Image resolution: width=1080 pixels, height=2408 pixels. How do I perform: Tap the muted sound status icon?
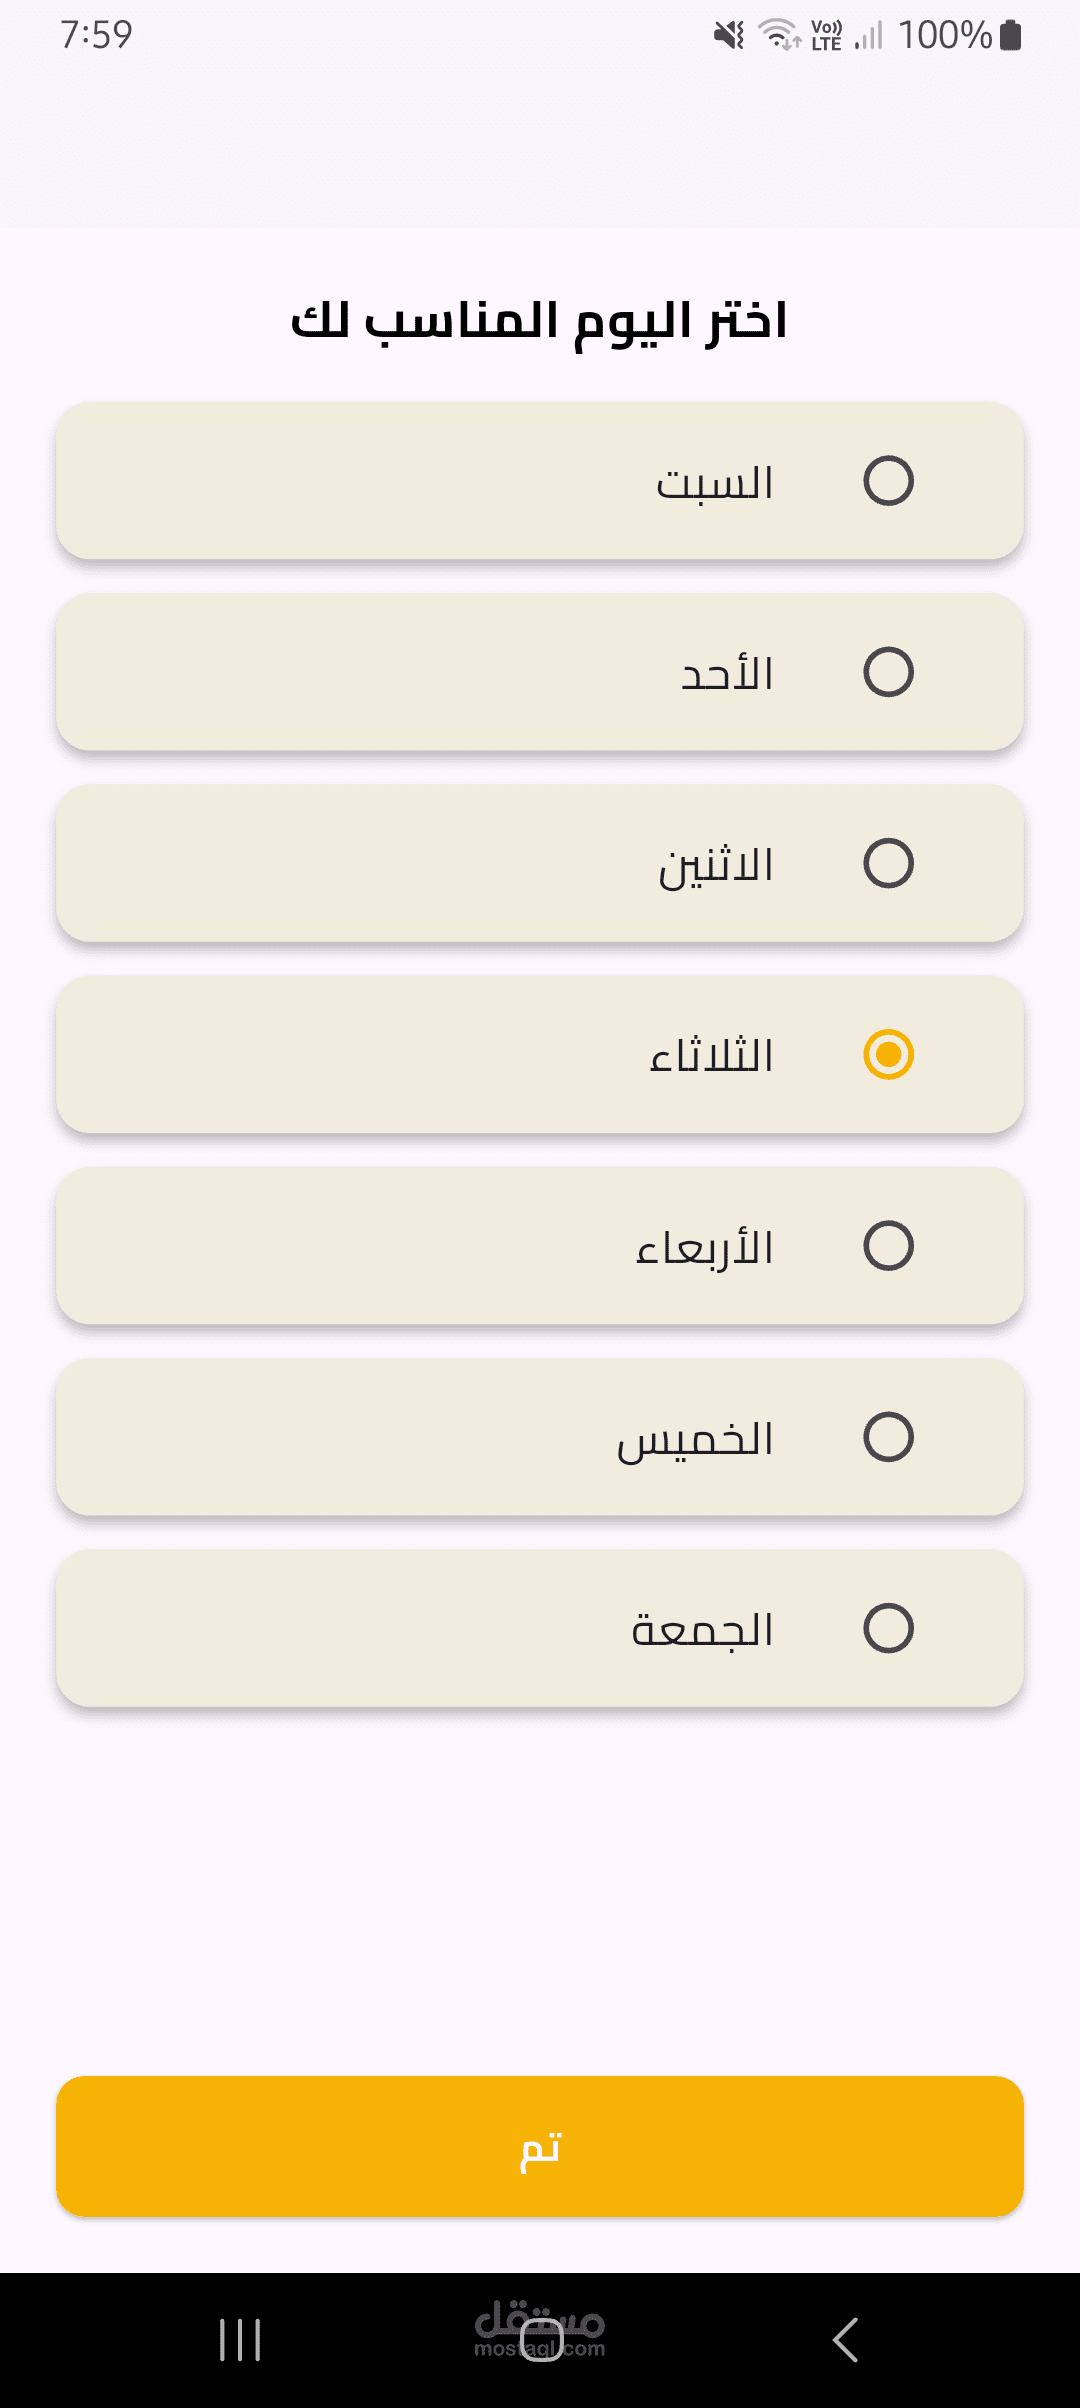(729, 36)
